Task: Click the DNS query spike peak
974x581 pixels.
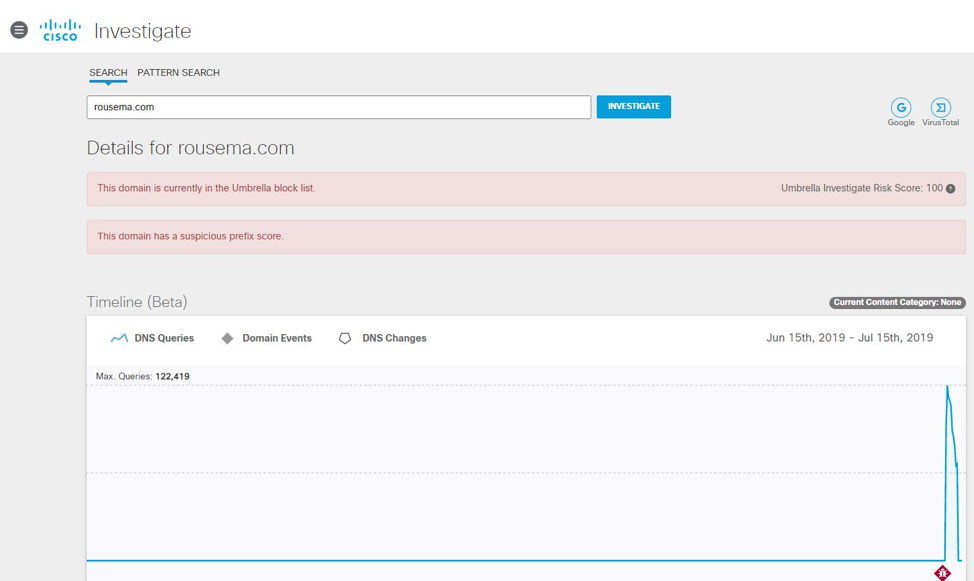Action: click(947, 387)
